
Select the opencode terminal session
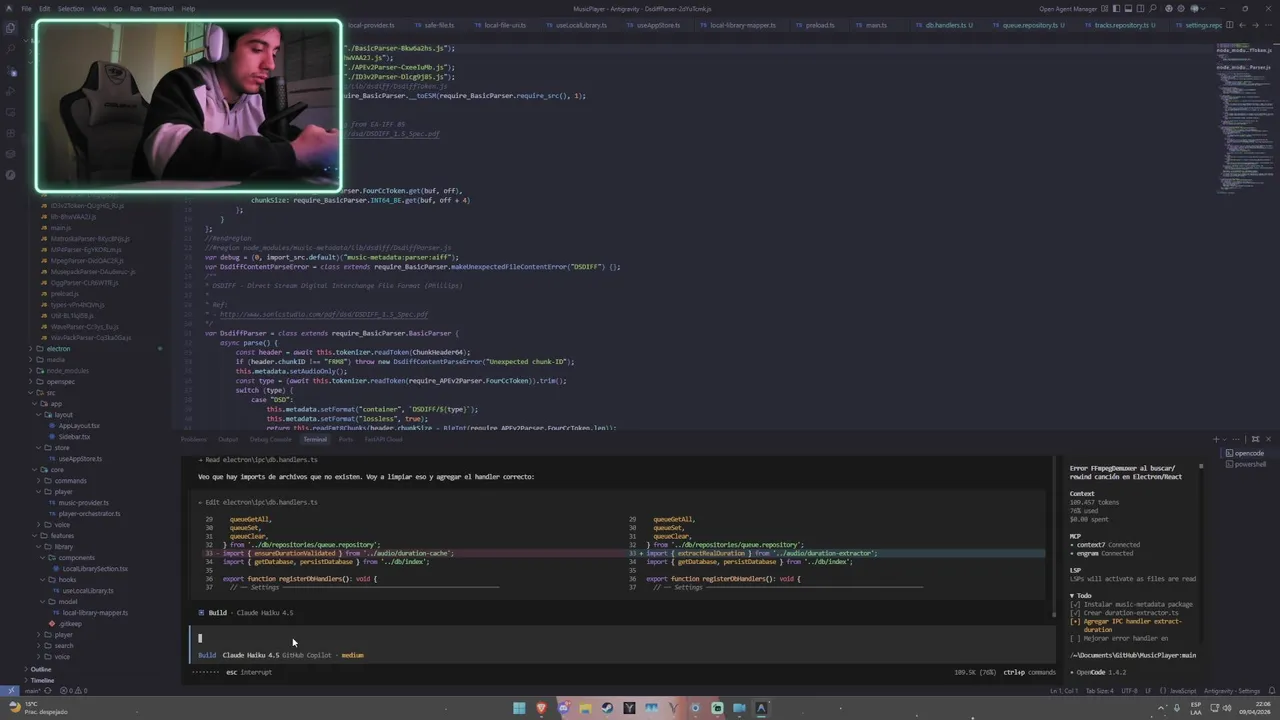pos(1247,453)
